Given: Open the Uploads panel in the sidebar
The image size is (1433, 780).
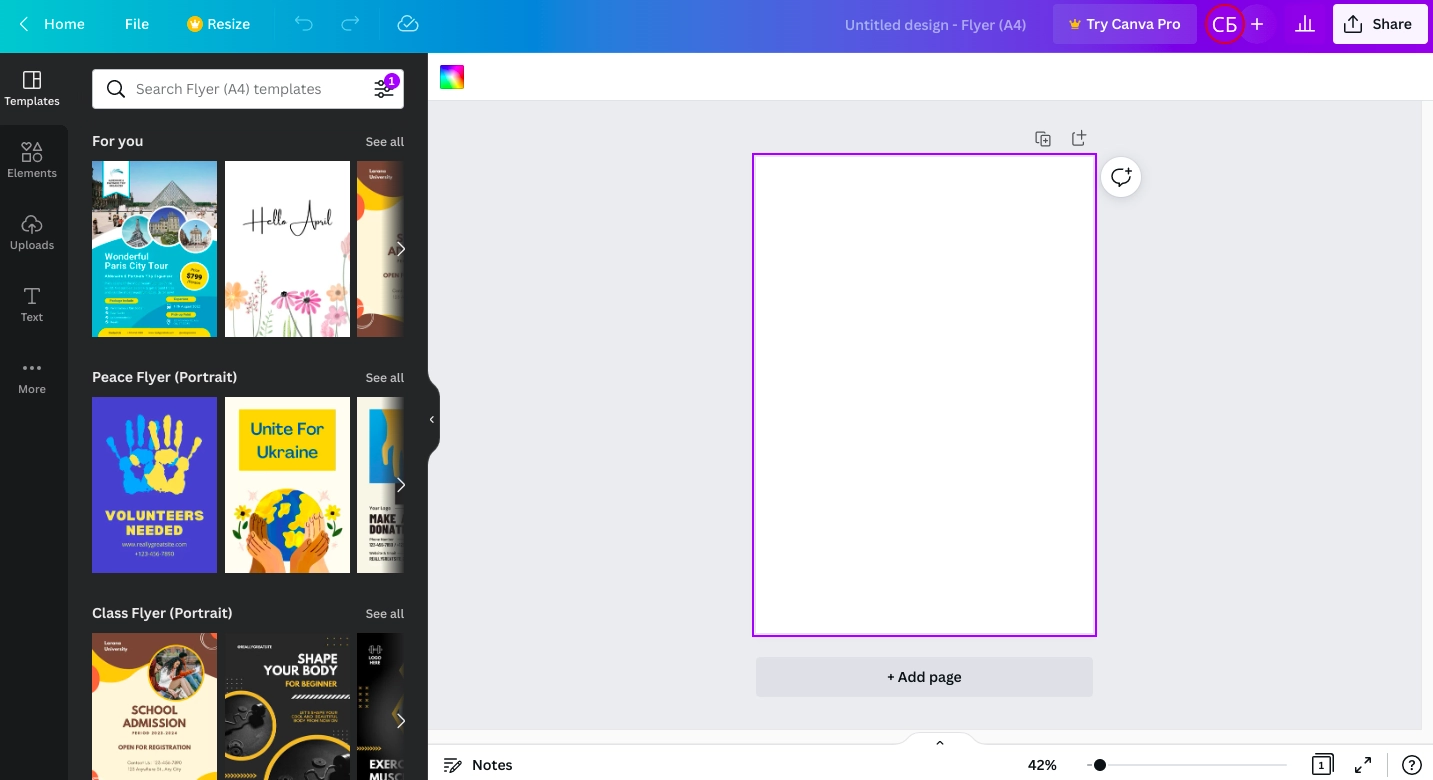Looking at the screenshot, I should click(x=32, y=232).
